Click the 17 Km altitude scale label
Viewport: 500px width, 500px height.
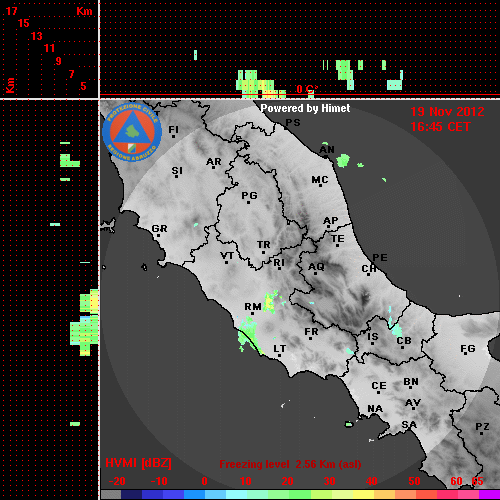tap(11, 11)
